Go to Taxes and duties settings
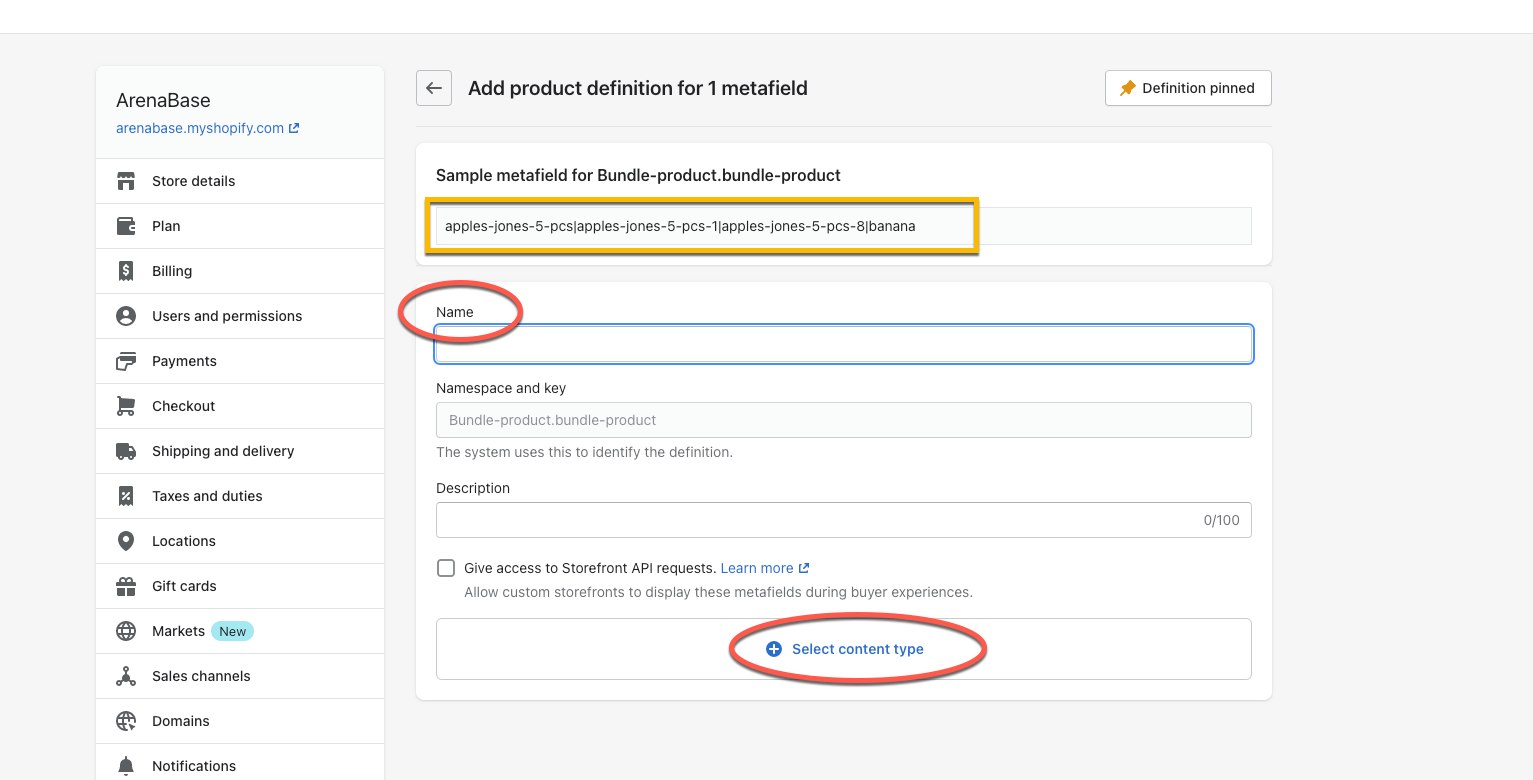 click(207, 496)
